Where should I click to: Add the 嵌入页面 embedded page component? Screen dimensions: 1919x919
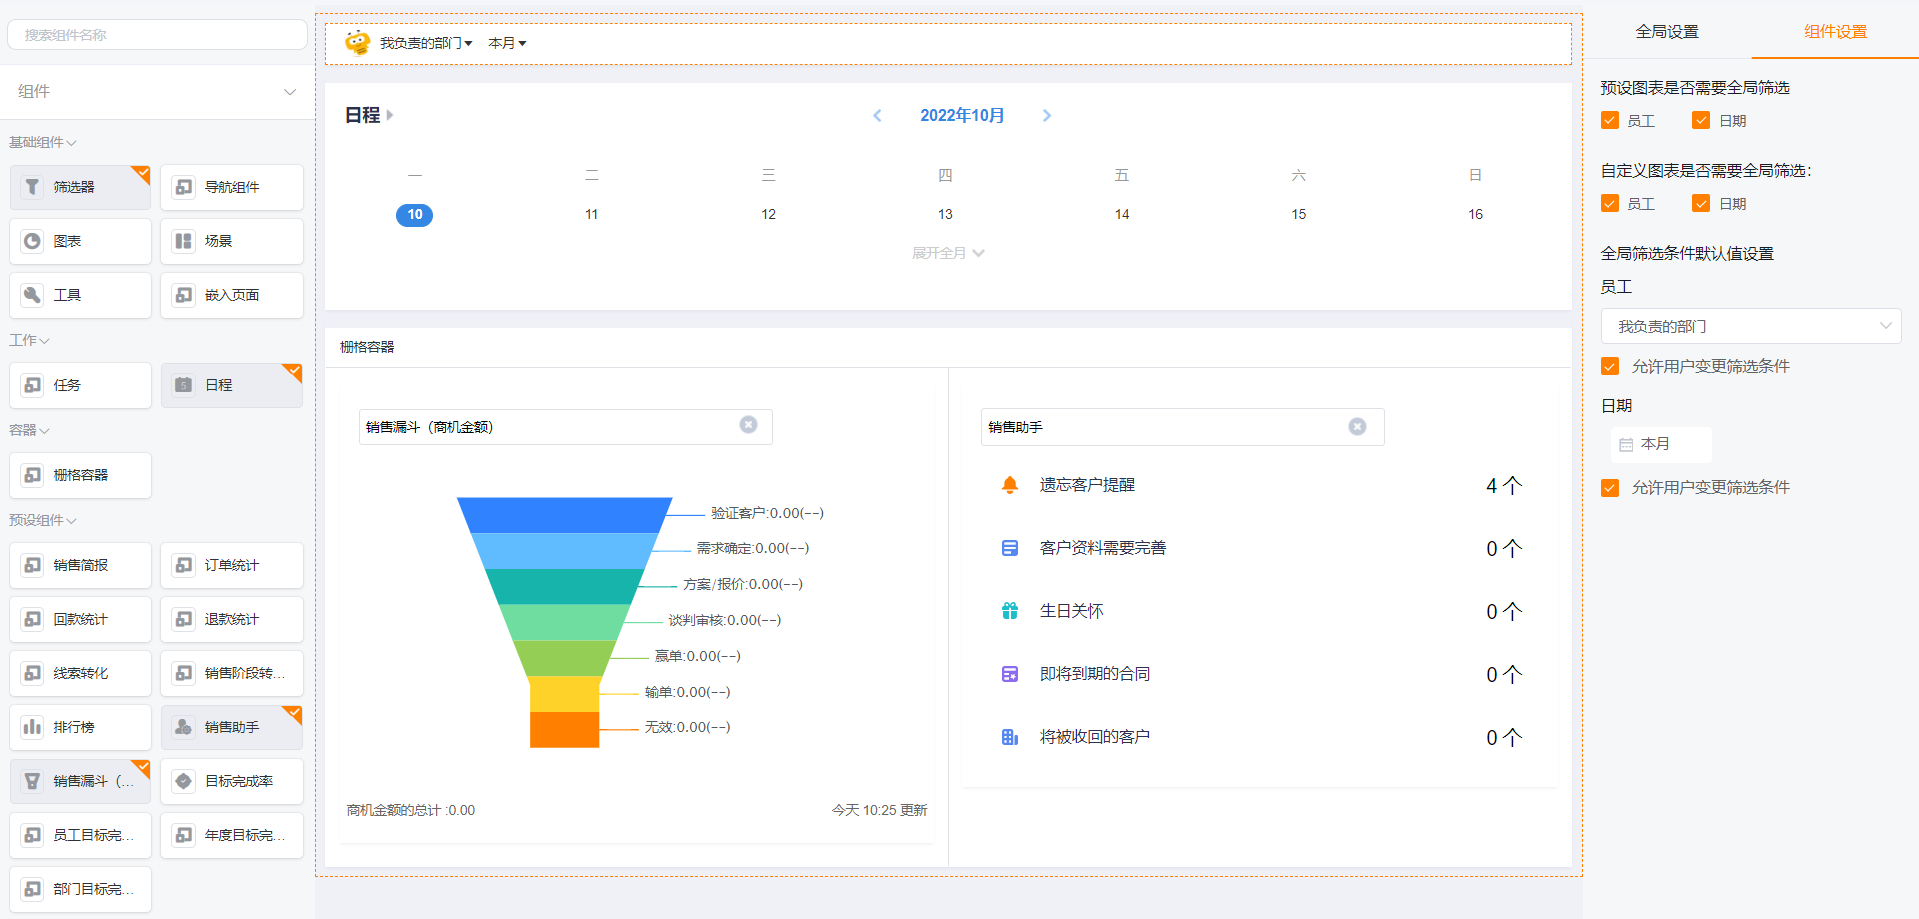pos(232,295)
